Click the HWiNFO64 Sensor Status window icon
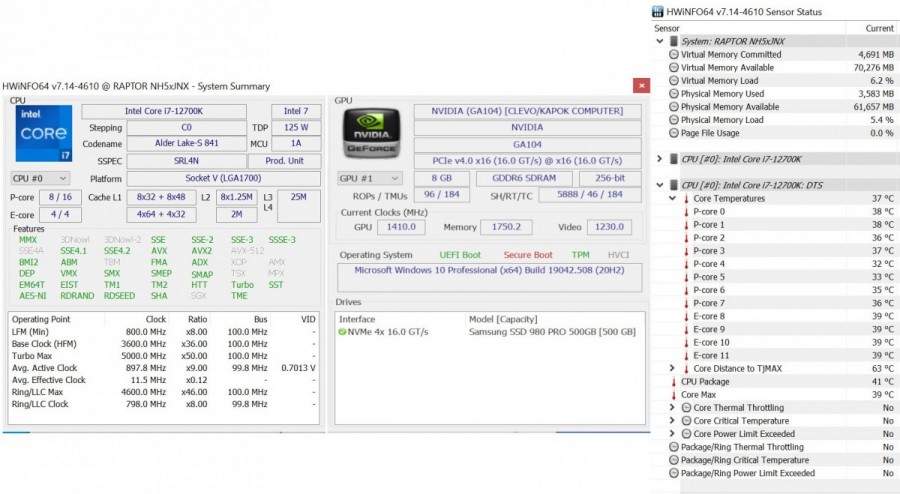900x494 pixels. coord(657,11)
